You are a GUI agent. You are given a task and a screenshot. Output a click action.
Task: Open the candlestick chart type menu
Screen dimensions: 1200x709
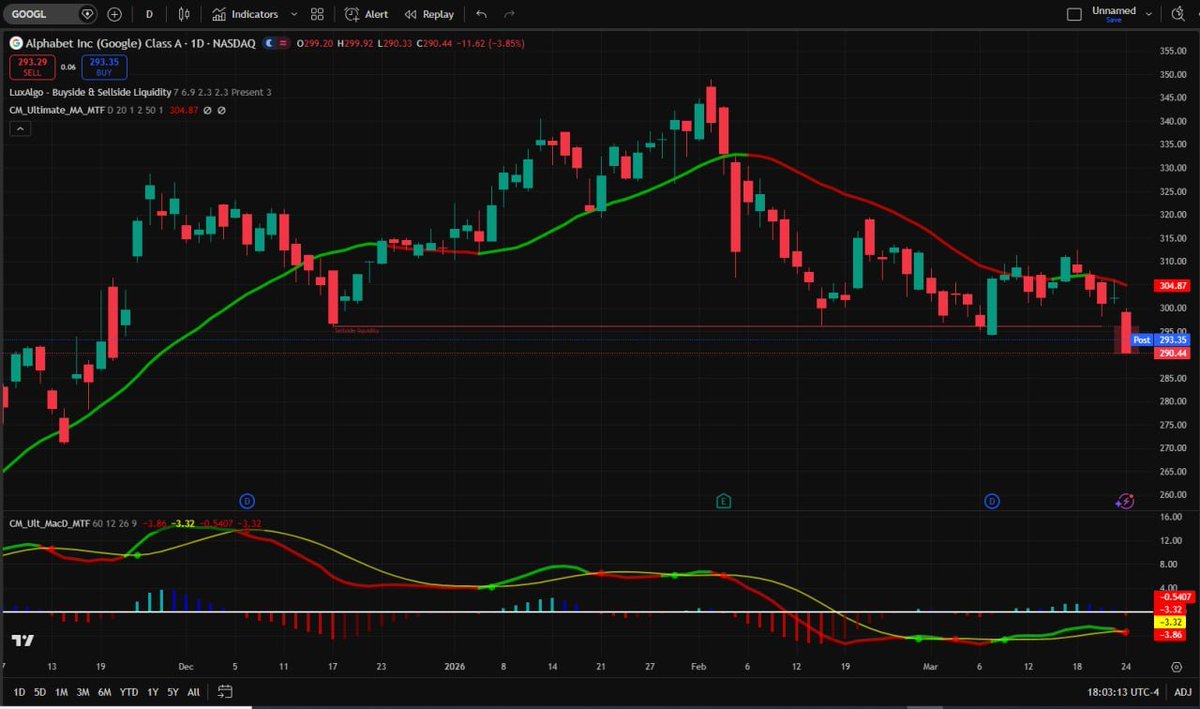[x=183, y=14]
